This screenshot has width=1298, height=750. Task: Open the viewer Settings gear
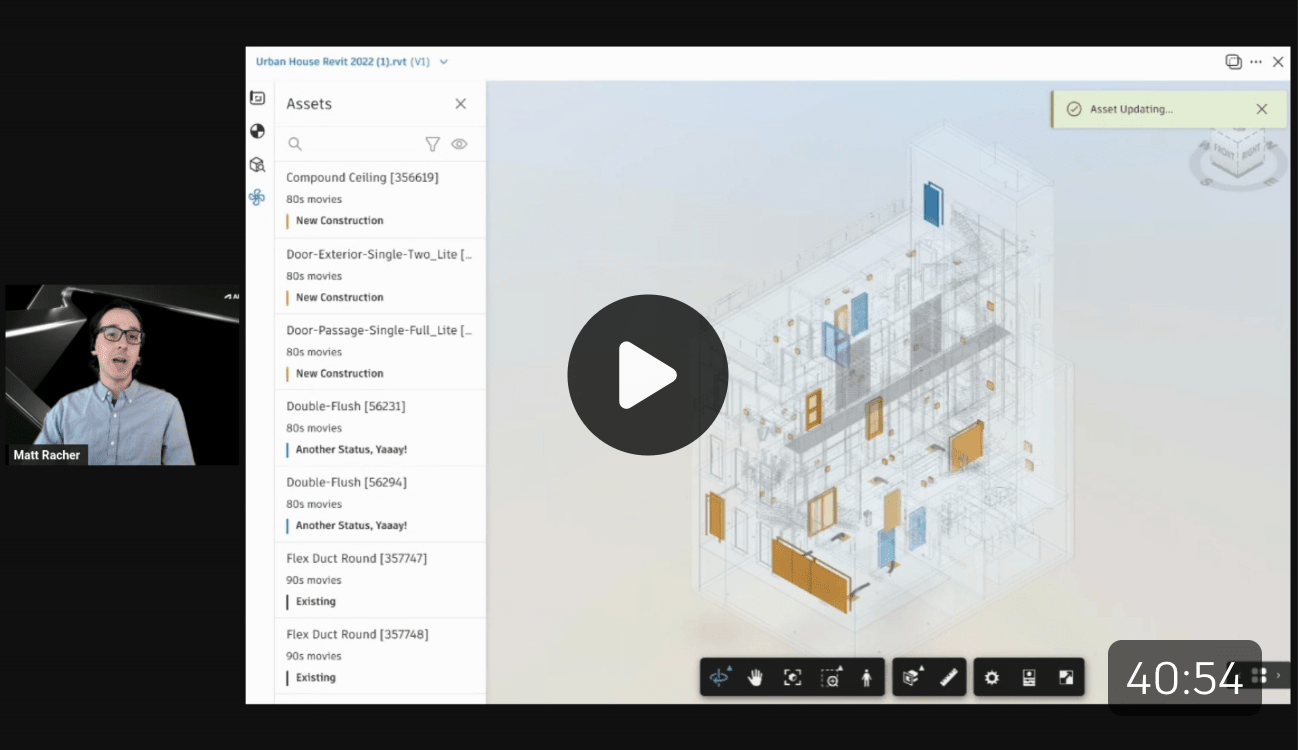tap(990, 677)
